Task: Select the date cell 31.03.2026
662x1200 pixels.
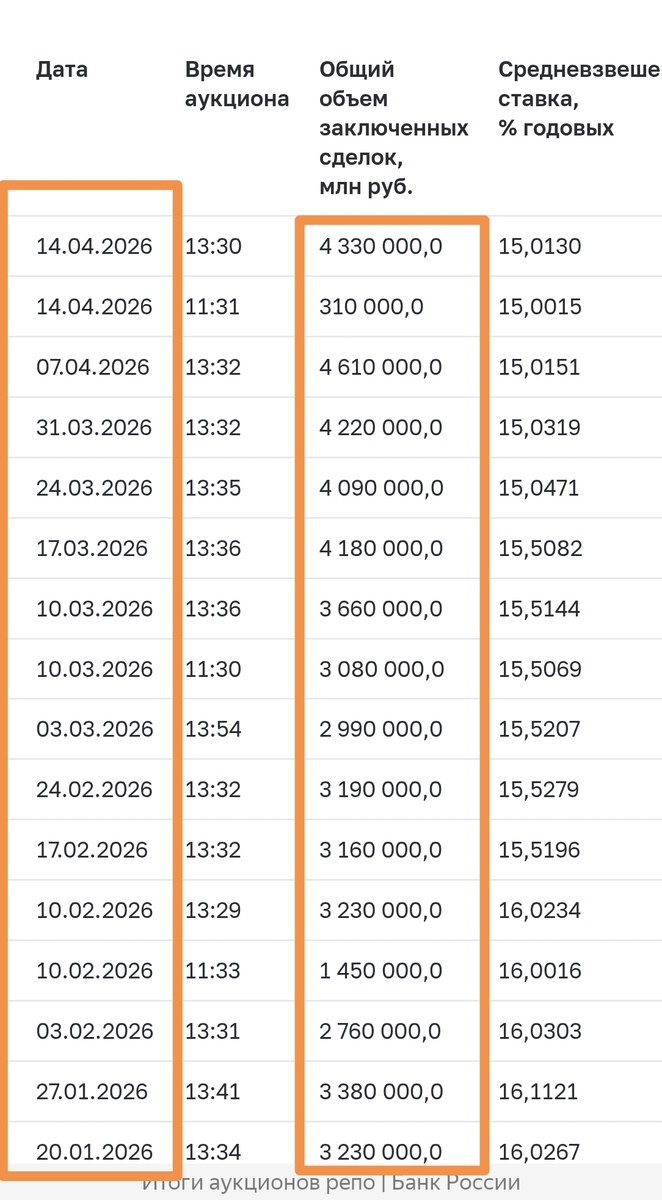Action: [93, 428]
